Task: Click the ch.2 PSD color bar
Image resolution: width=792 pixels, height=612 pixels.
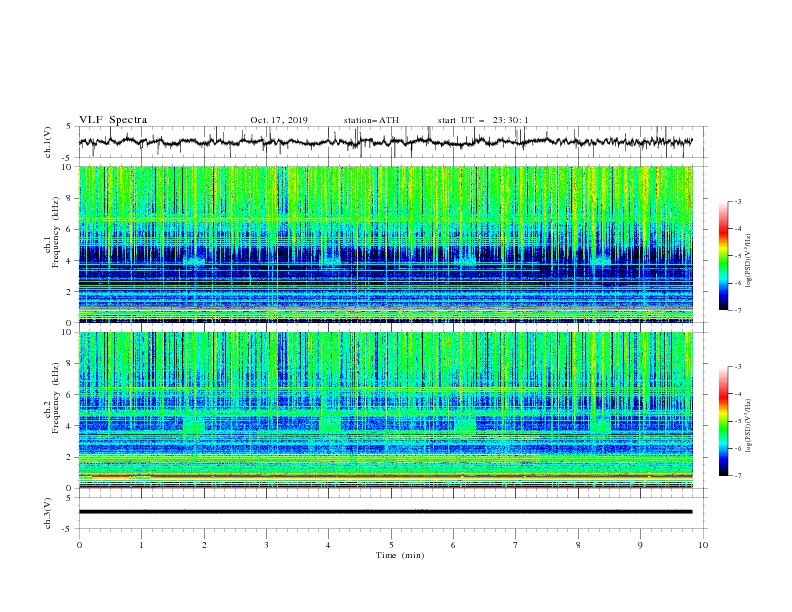Action: (723, 421)
